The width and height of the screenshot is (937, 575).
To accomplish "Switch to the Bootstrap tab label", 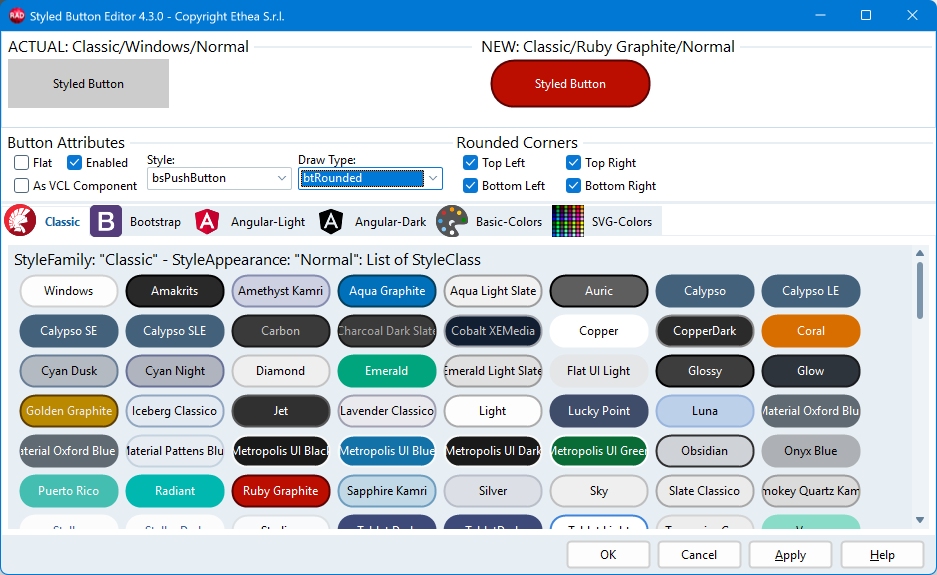I will click(155, 222).
